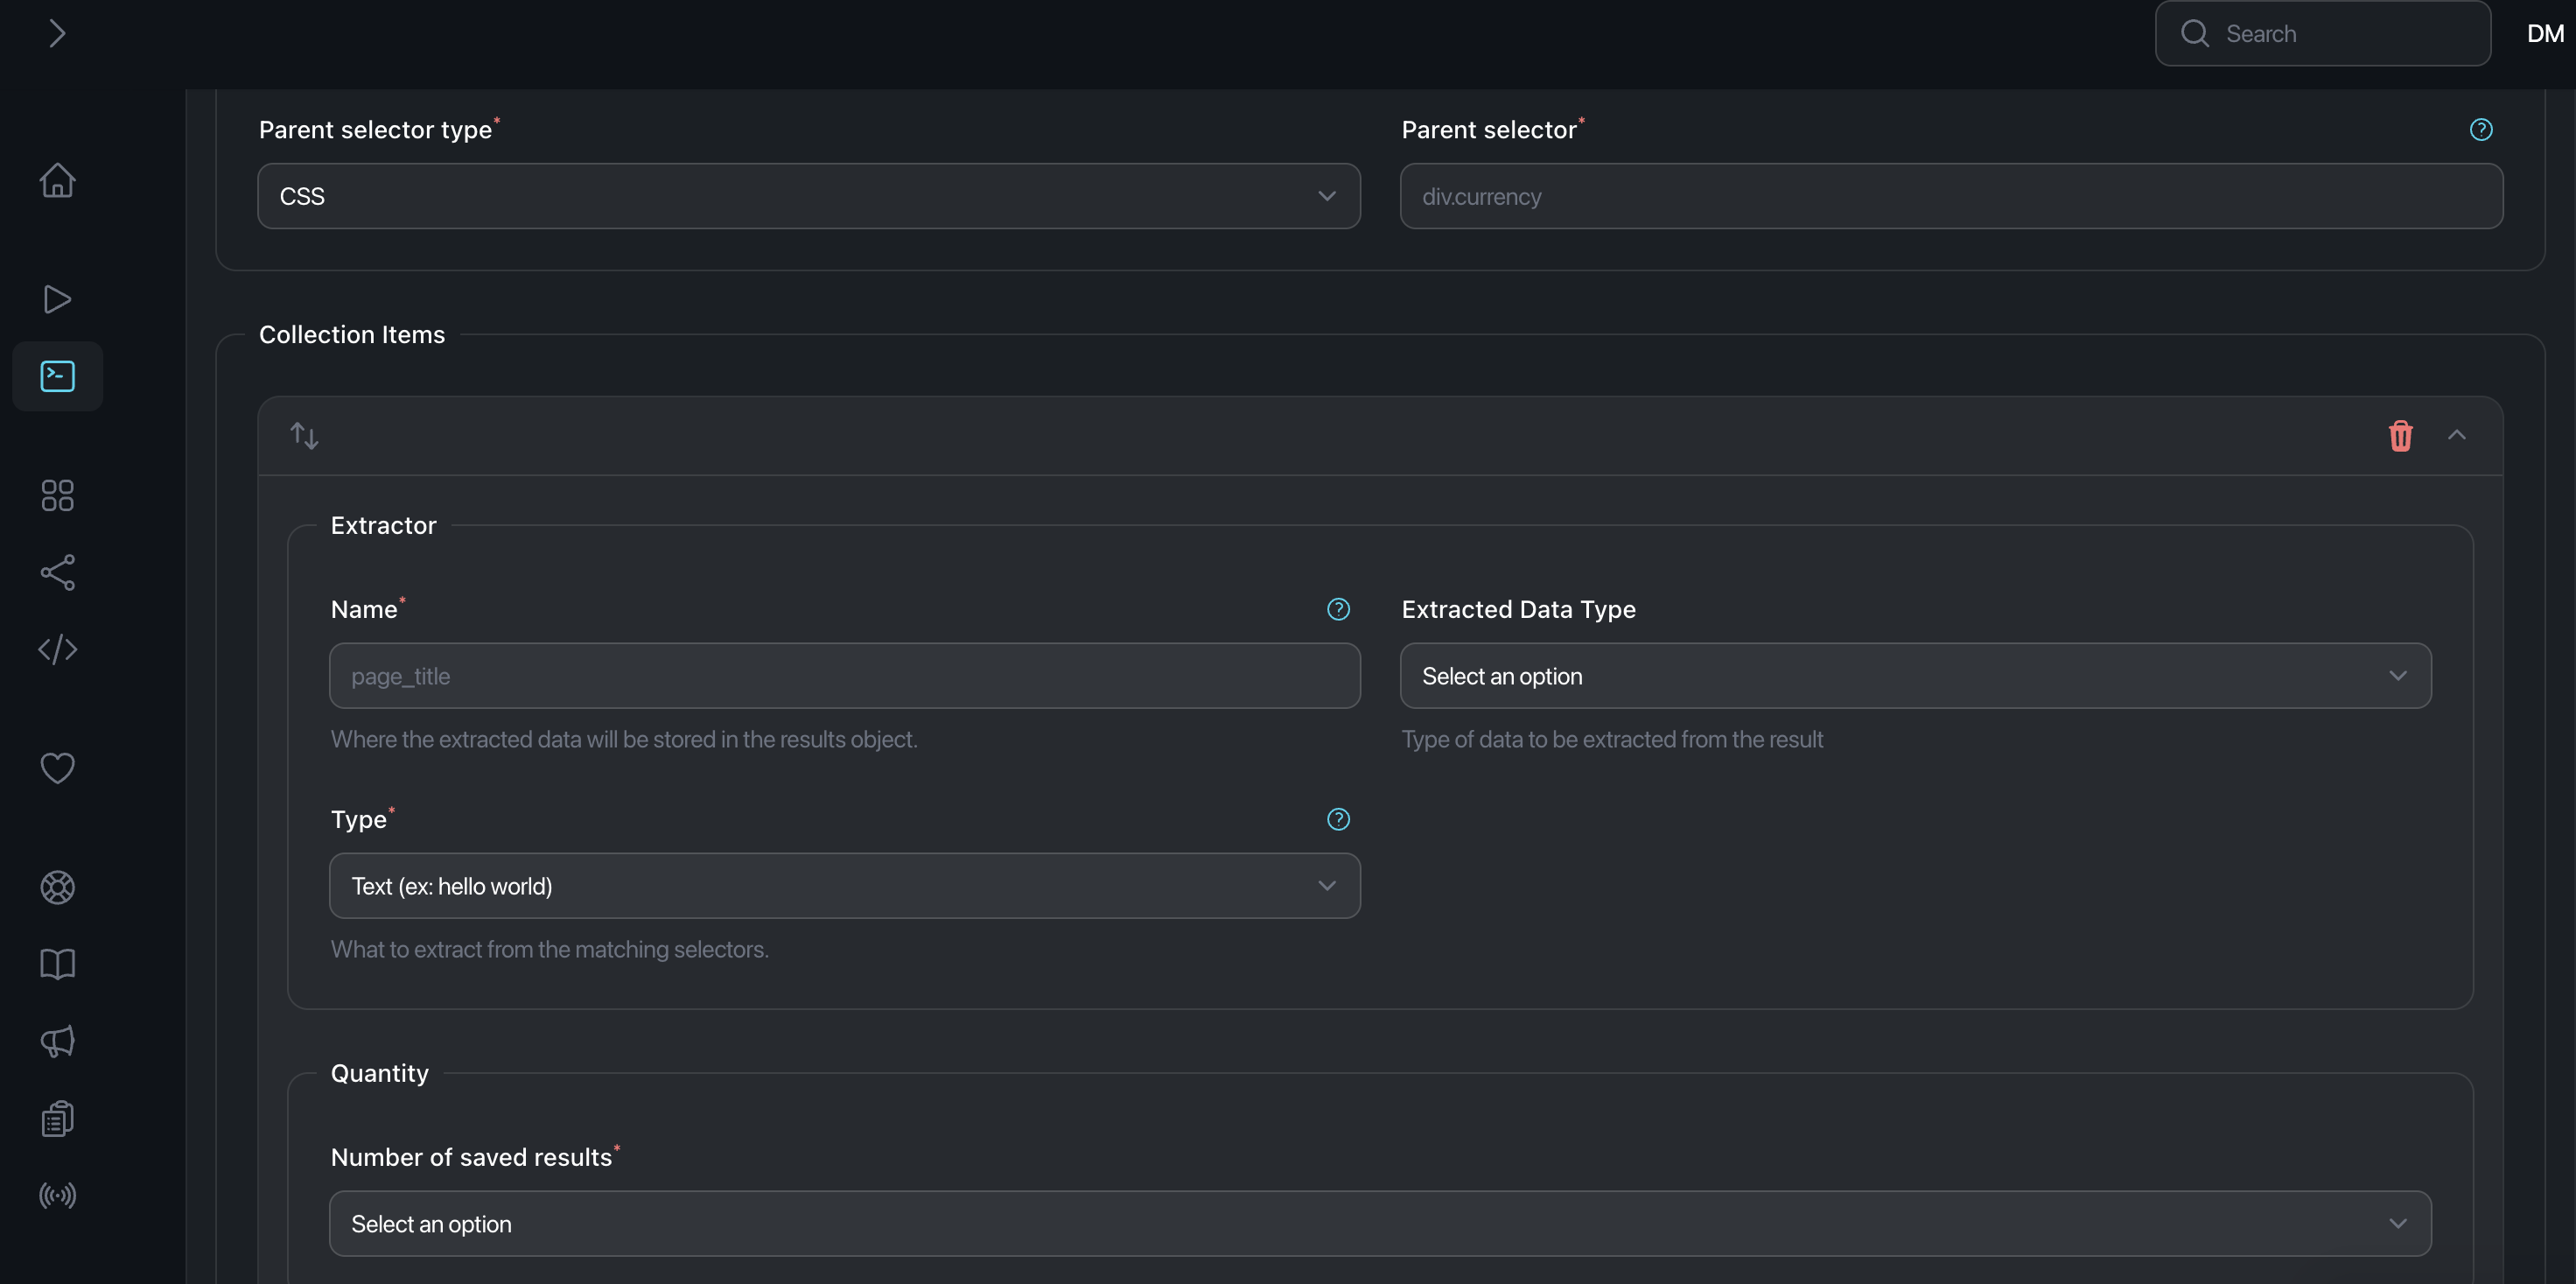
Task: Click the reorder arrows on collection item
Action: tap(304, 436)
